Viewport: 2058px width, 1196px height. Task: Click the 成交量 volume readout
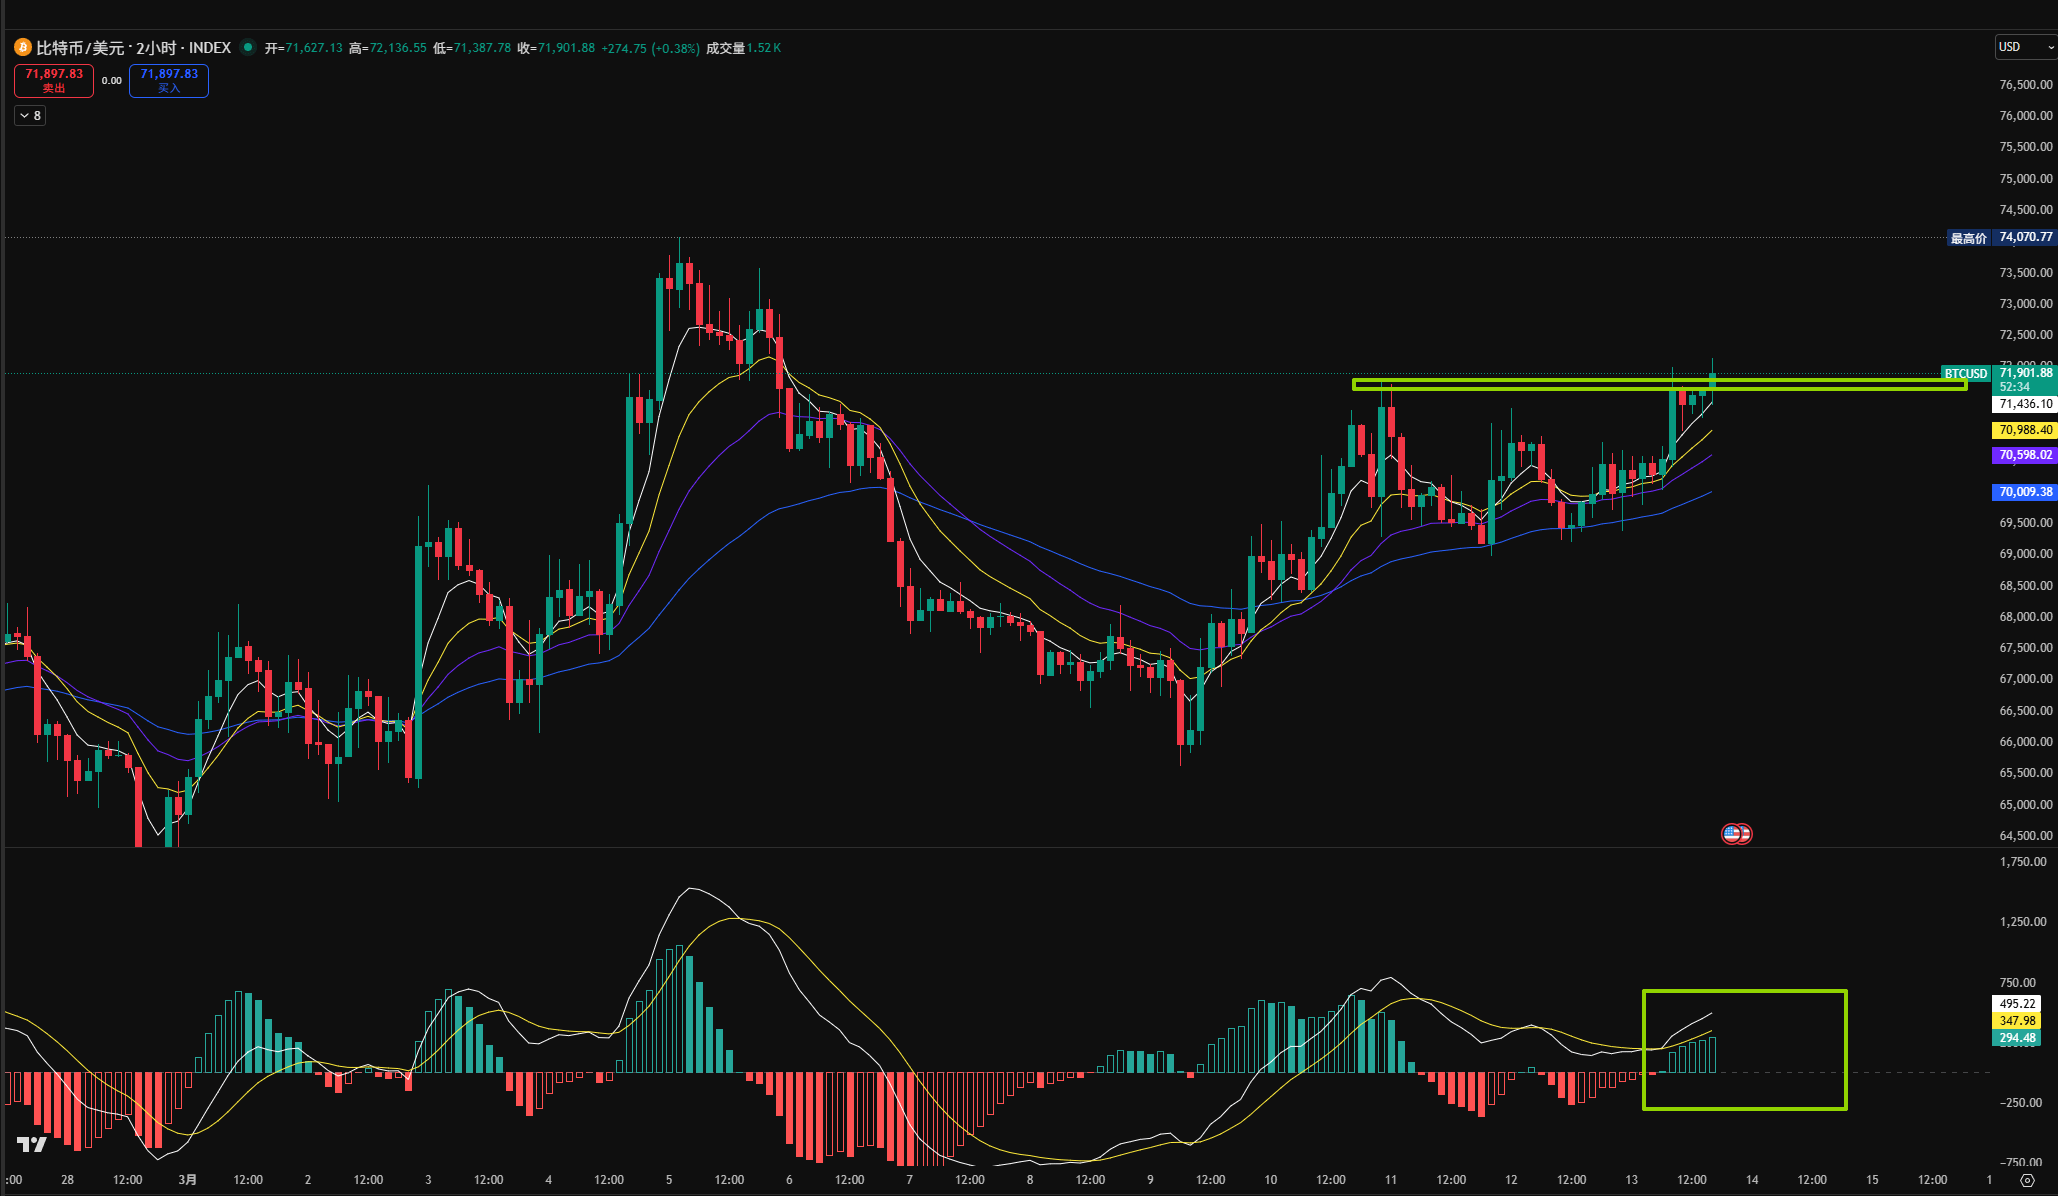742,48
